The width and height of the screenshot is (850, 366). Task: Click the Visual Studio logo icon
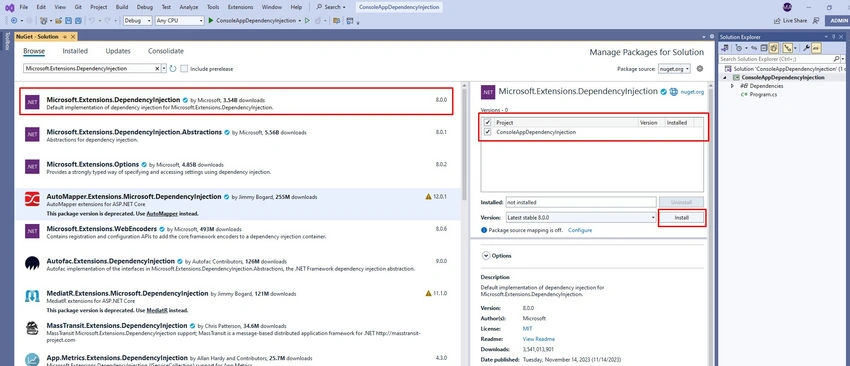(9, 7)
